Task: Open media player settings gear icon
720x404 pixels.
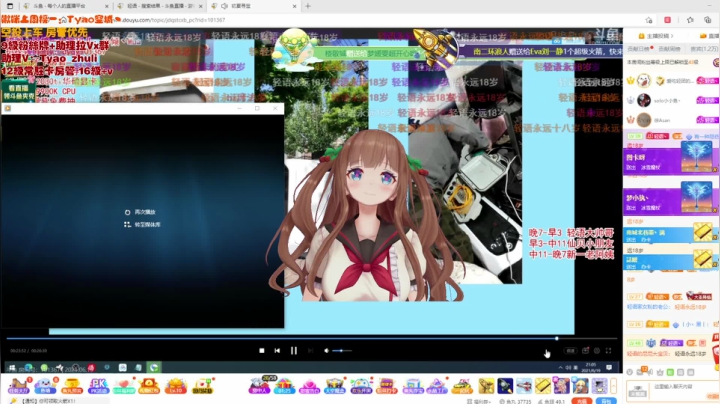Action: click(596, 351)
